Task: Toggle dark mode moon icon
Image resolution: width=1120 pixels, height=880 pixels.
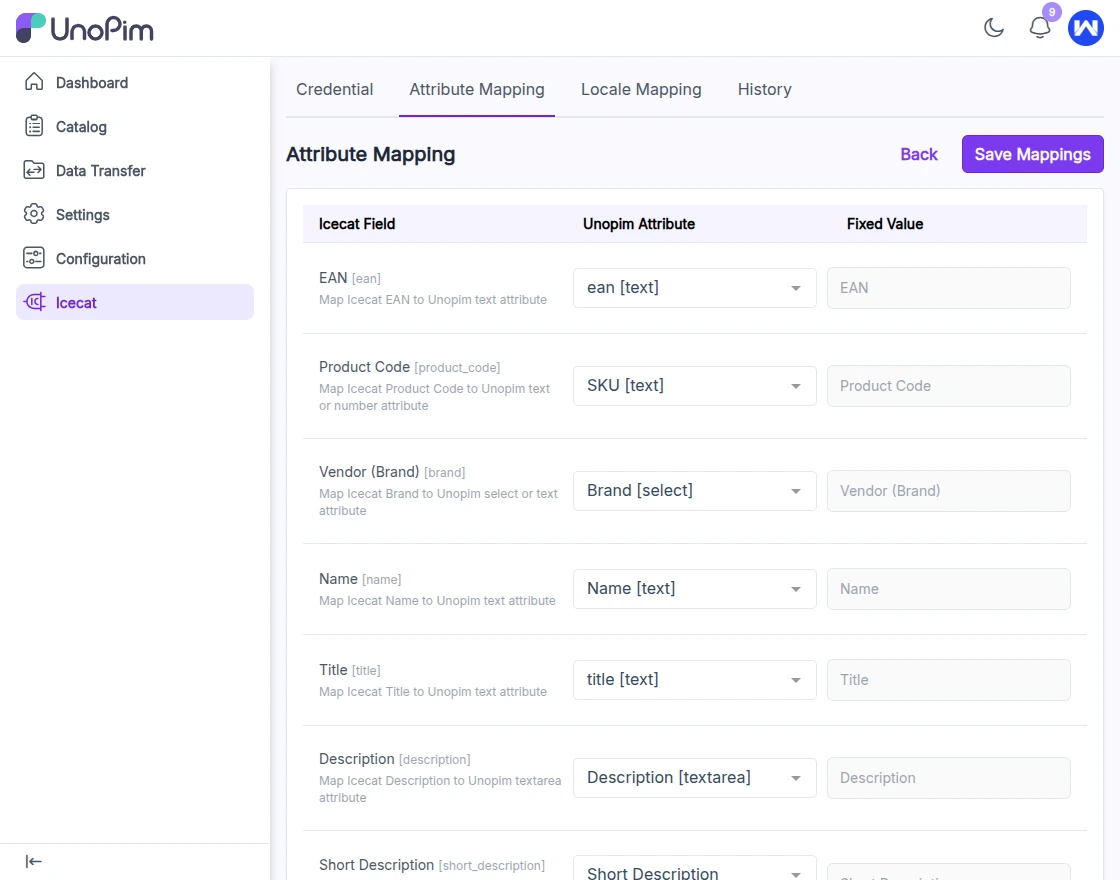Action: 994,28
